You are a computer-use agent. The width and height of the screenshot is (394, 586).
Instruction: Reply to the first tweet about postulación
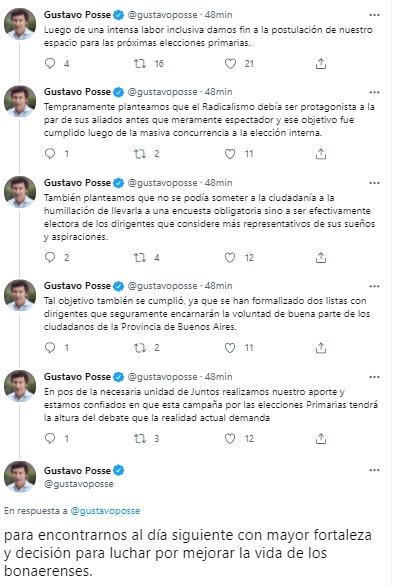(50, 64)
